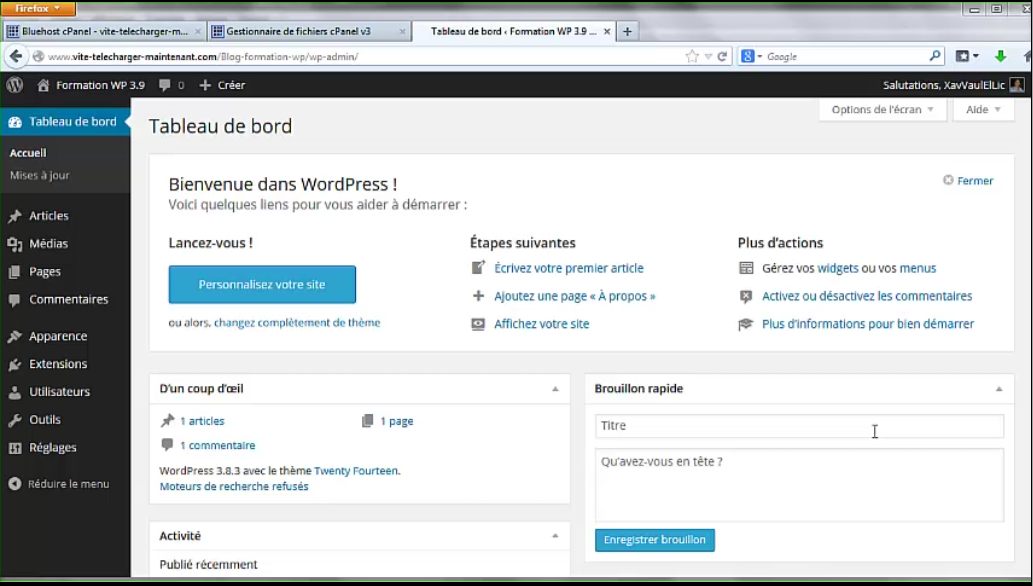
Task: Click the Réglages sliders icon in sidebar
Action: (14, 448)
